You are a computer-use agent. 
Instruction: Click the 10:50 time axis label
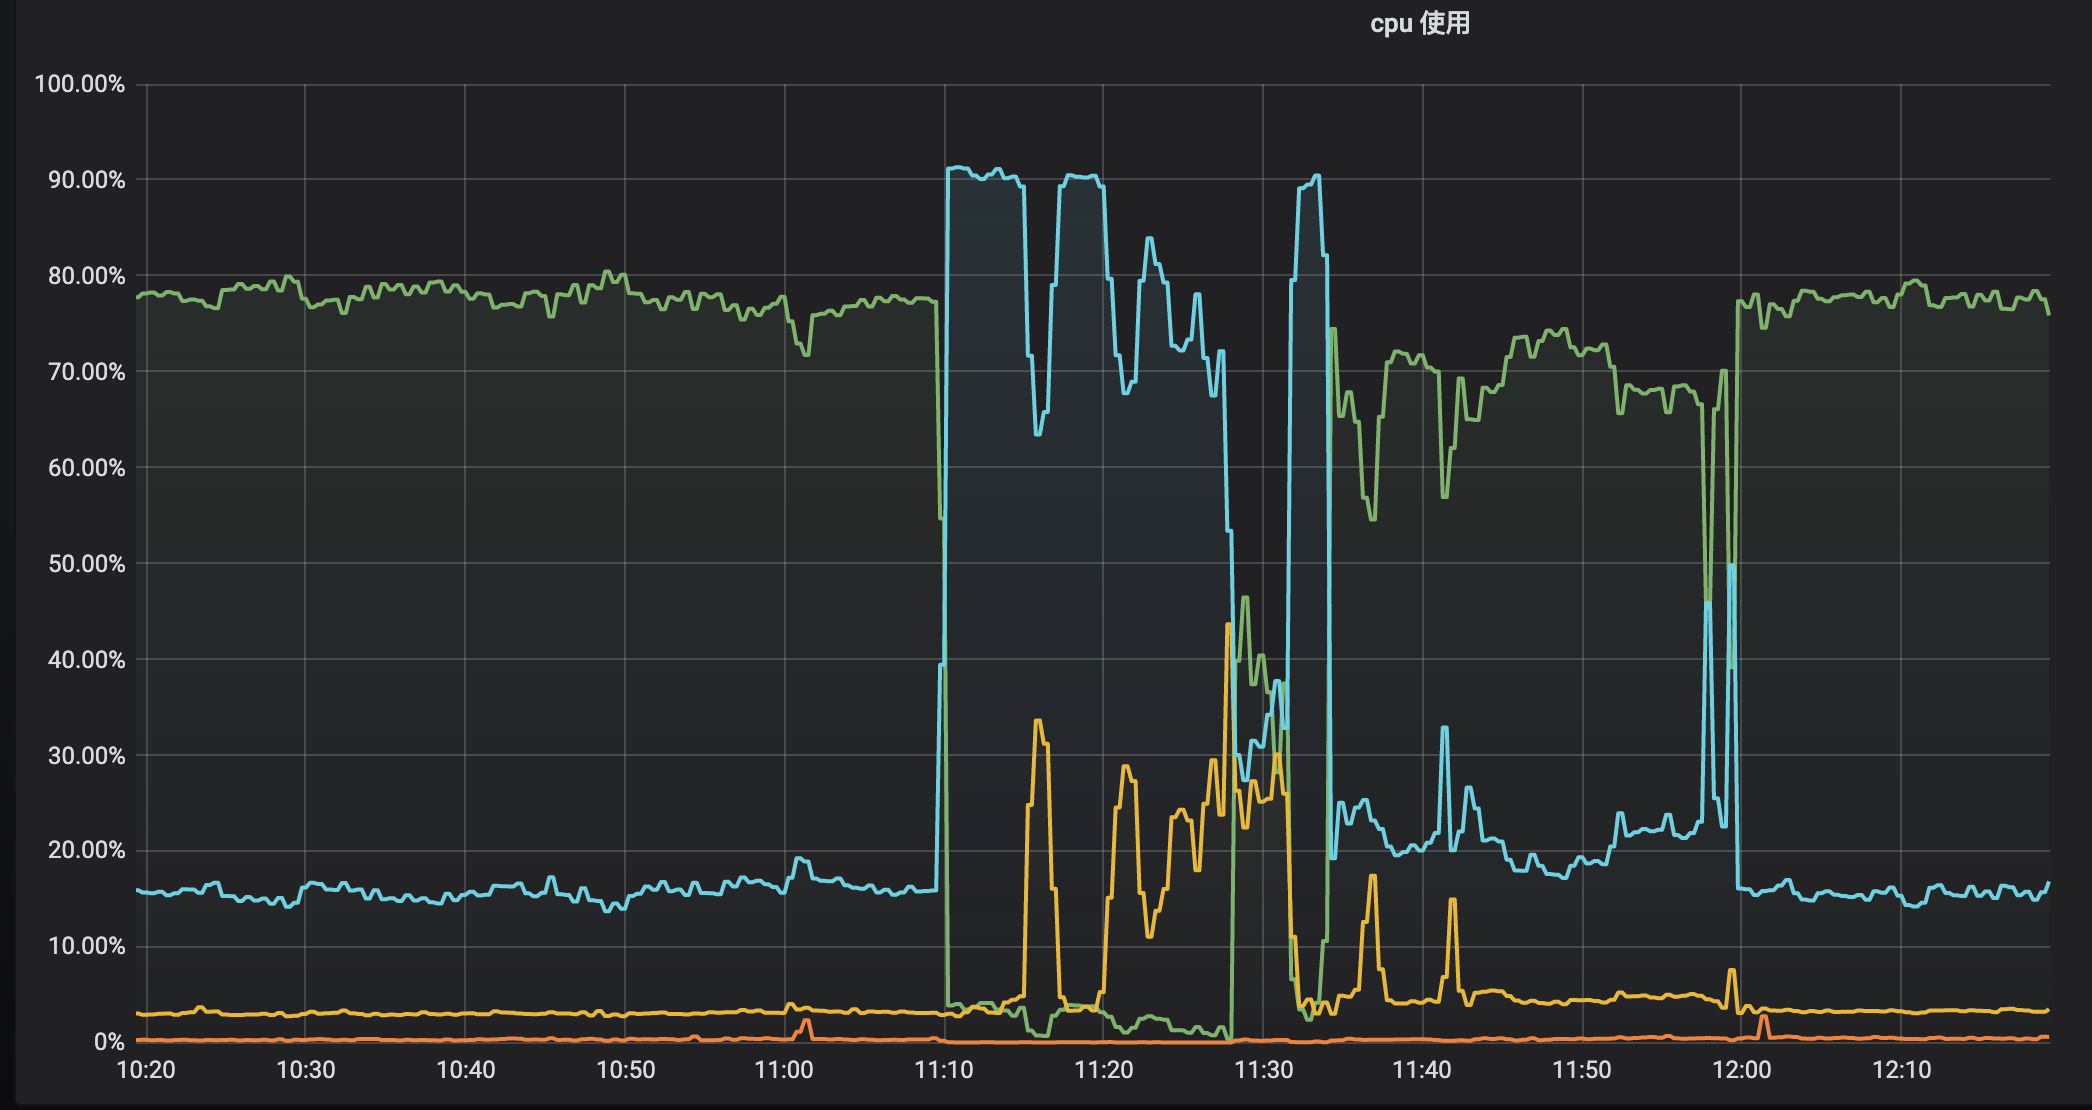626,1070
